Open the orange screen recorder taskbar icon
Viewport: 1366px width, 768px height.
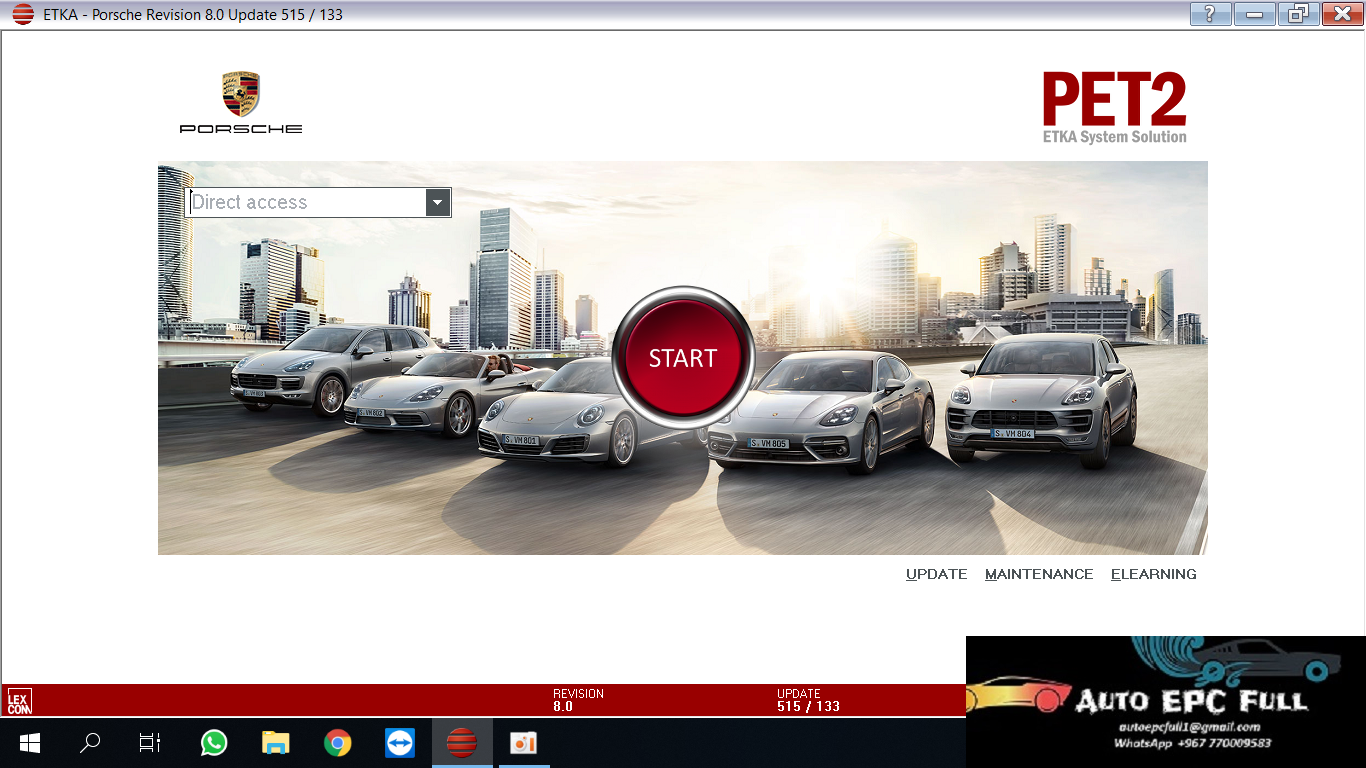tap(523, 743)
